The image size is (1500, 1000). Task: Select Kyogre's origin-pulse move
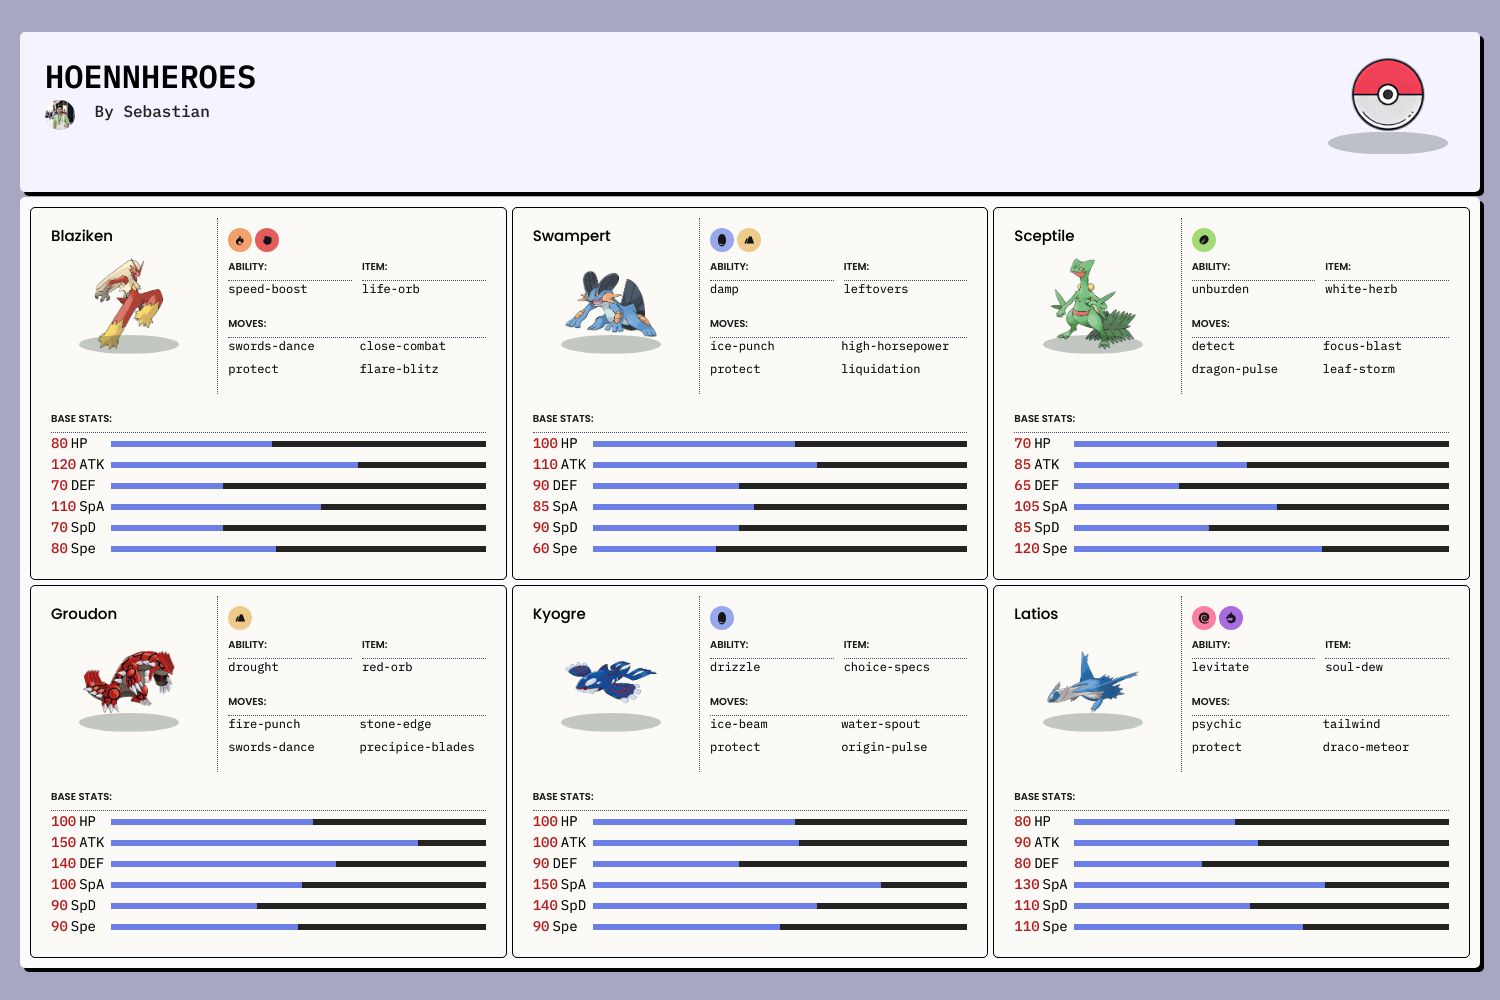point(884,747)
